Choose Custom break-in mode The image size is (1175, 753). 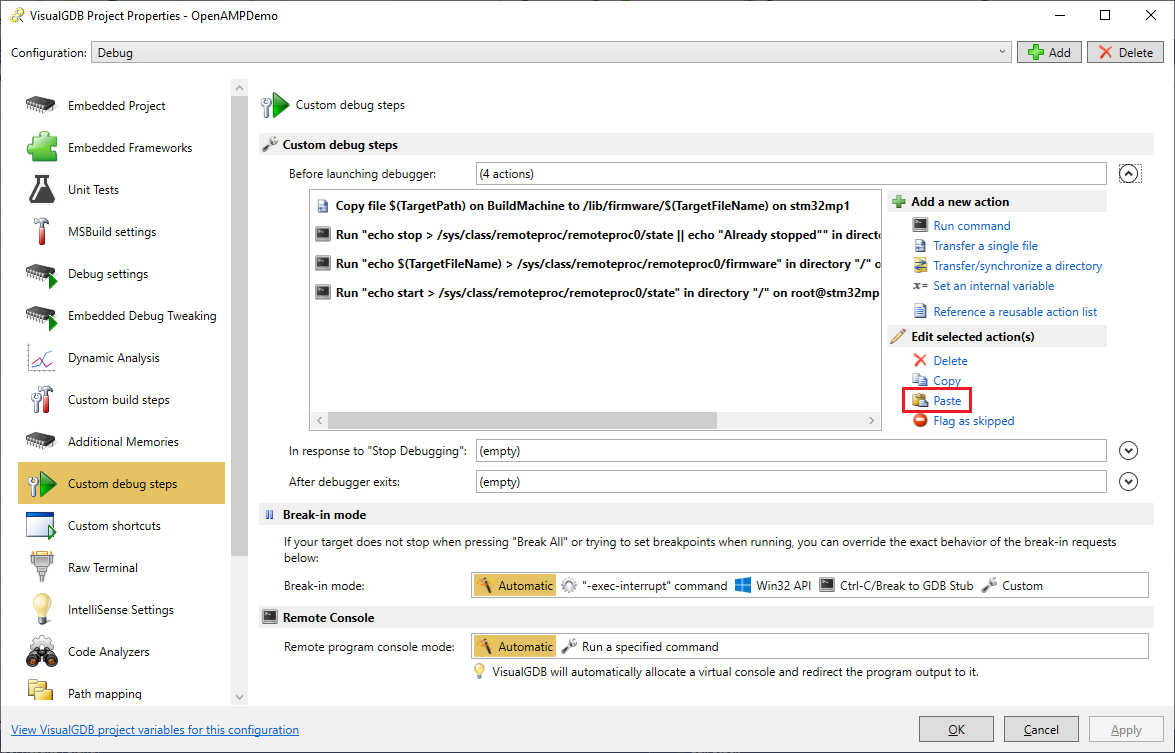pyautogui.click(x=1012, y=586)
